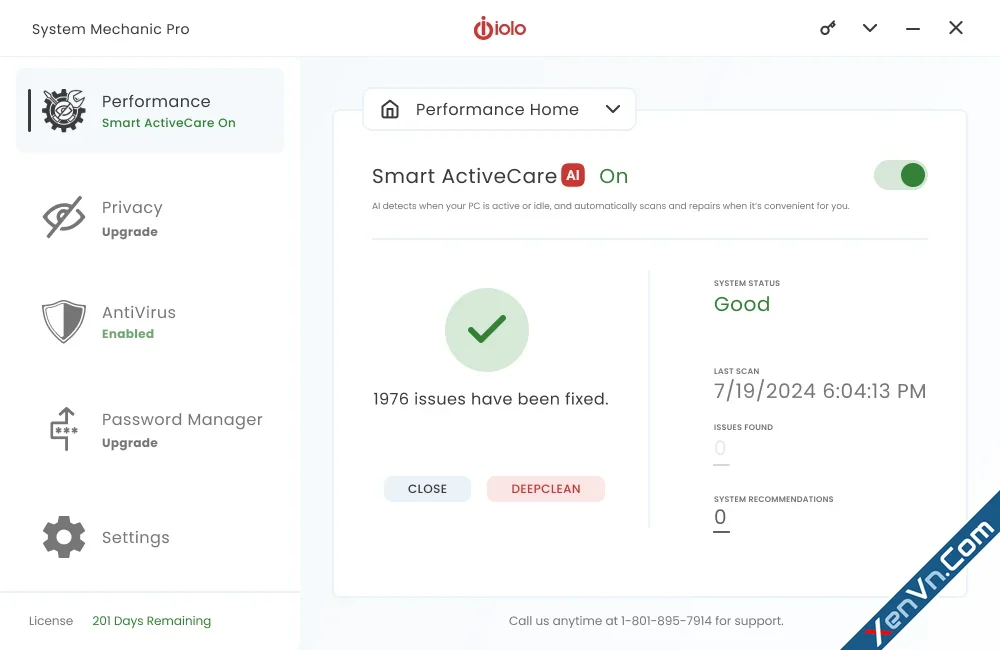Click the red AI badge
Image resolution: width=1000 pixels, height=650 pixels.
[x=573, y=175]
